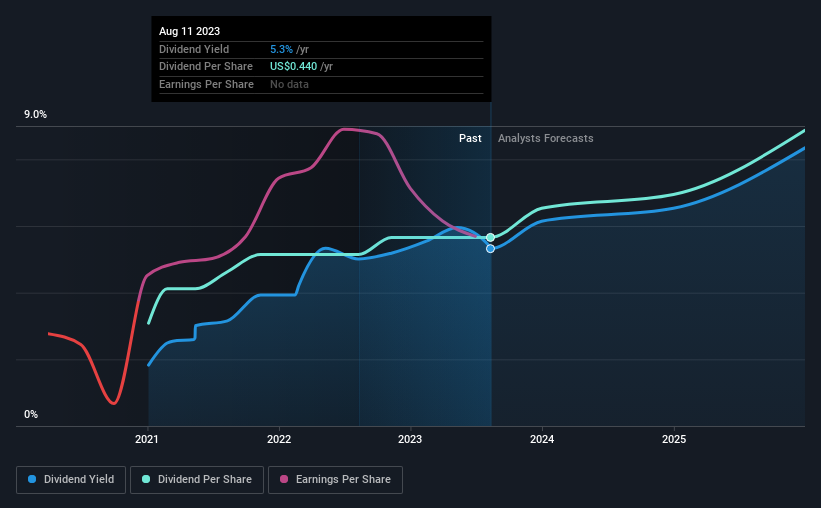
Task: Click the teal Dividend Per Share legend dot
Action: pyautogui.click(x=146, y=479)
